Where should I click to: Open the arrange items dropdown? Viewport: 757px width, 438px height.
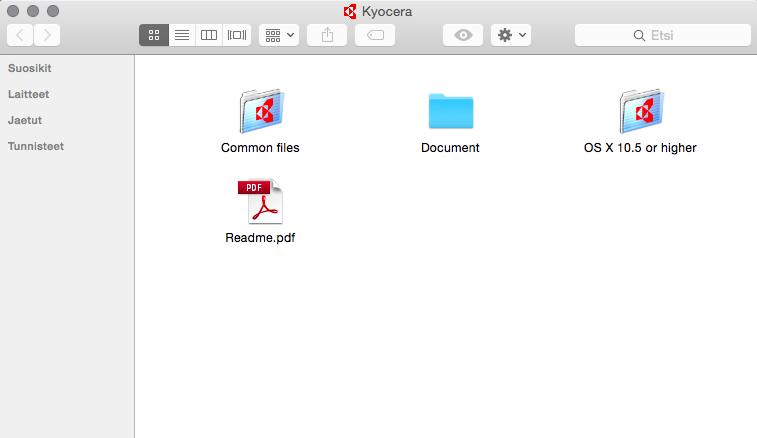point(279,35)
